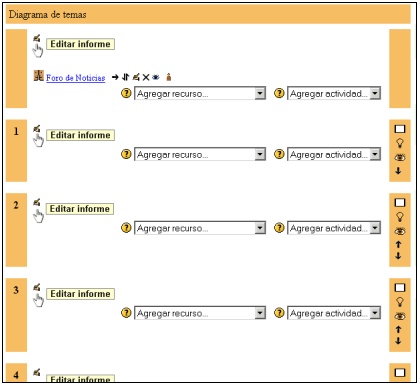Click edit summary pencil in topic 2
The width and height of the screenshot is (420, 385).
point(37,202)
